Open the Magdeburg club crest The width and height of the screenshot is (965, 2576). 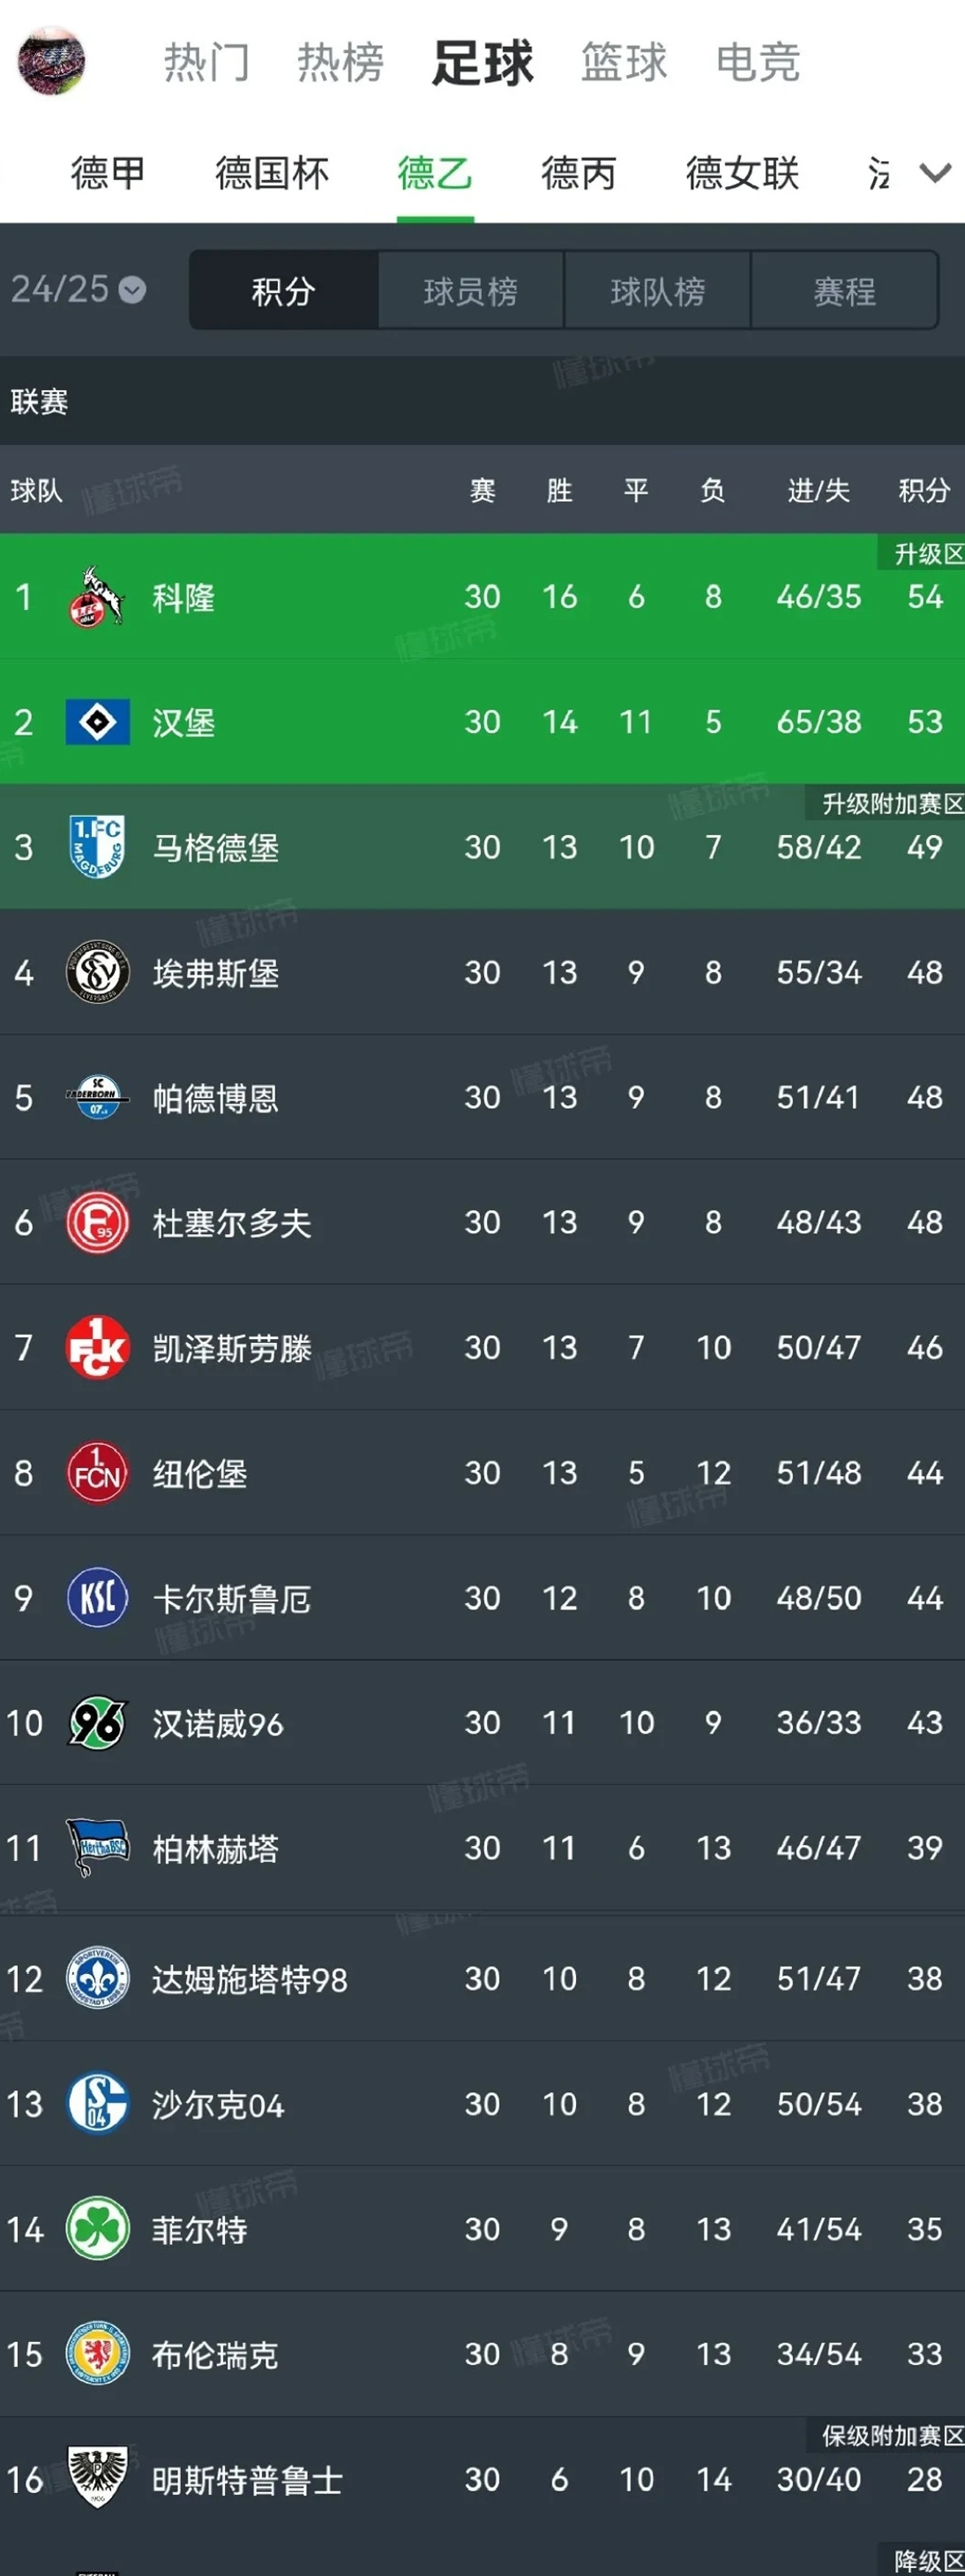click(97, 847)
